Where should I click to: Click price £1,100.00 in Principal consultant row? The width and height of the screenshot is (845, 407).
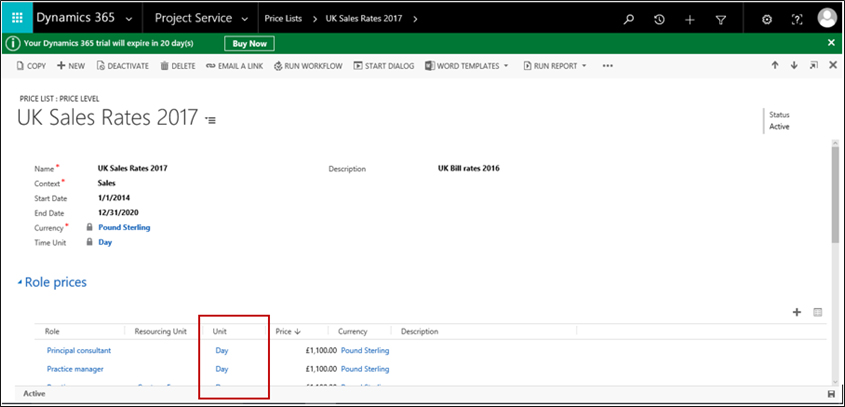321,350
